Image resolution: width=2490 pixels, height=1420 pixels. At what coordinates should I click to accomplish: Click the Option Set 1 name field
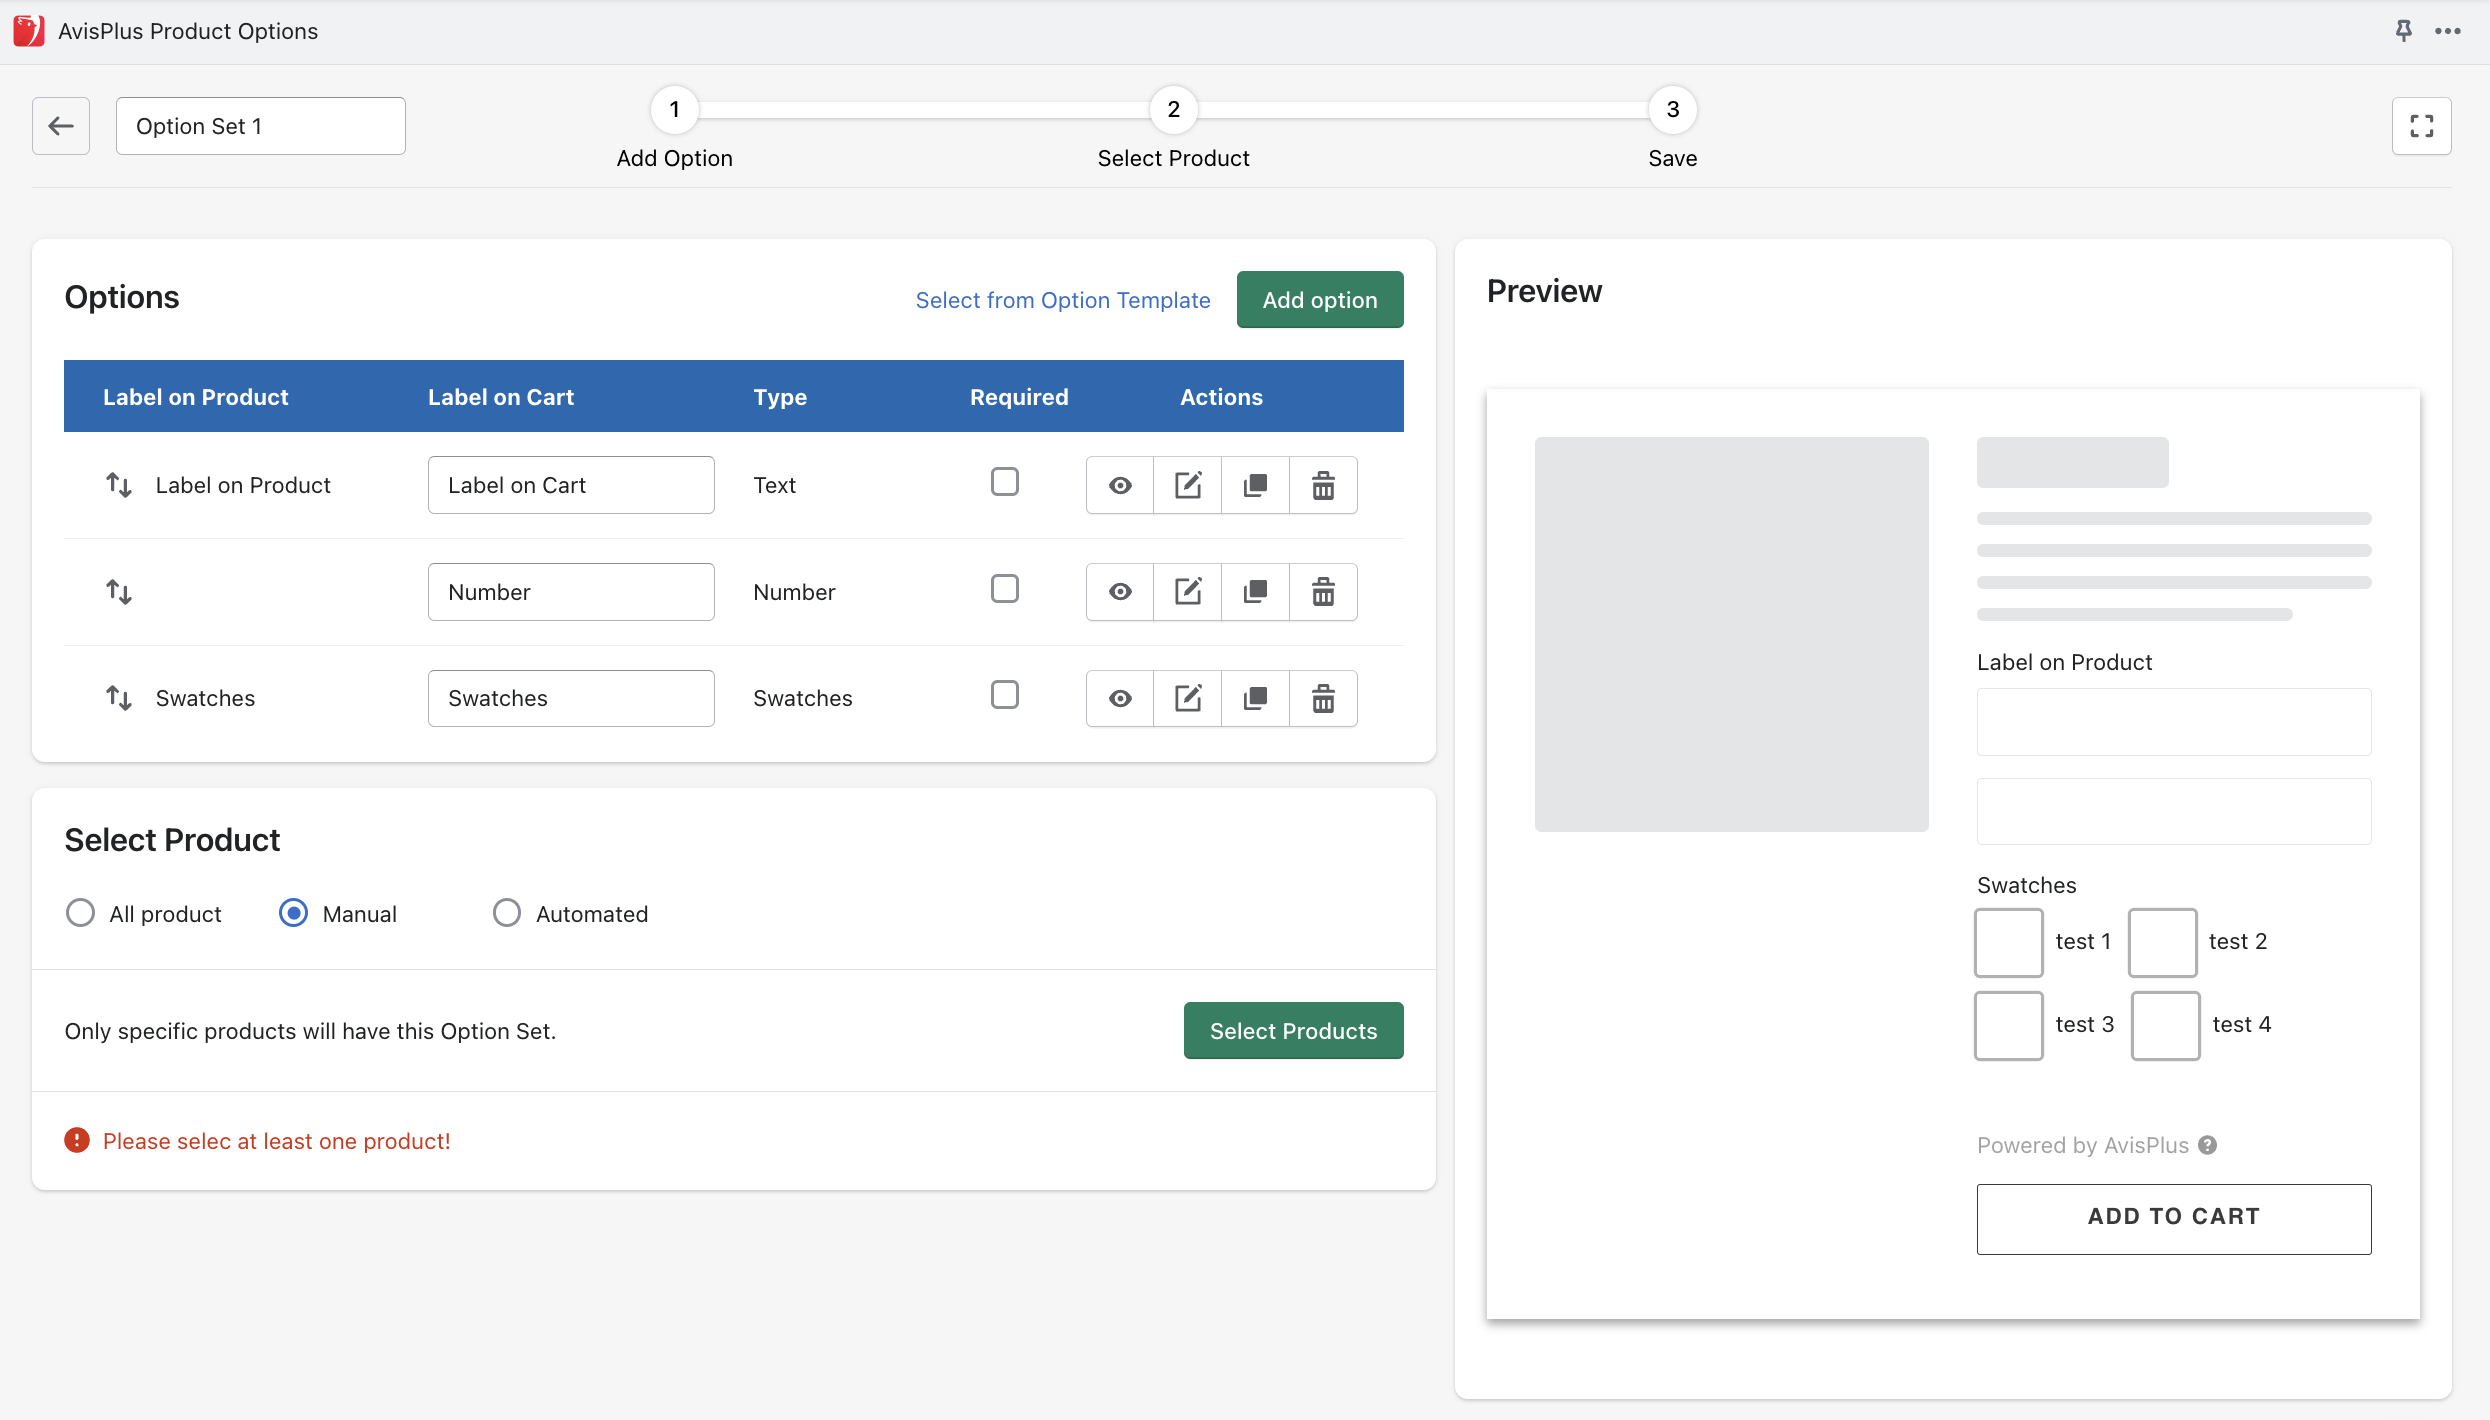260,126
